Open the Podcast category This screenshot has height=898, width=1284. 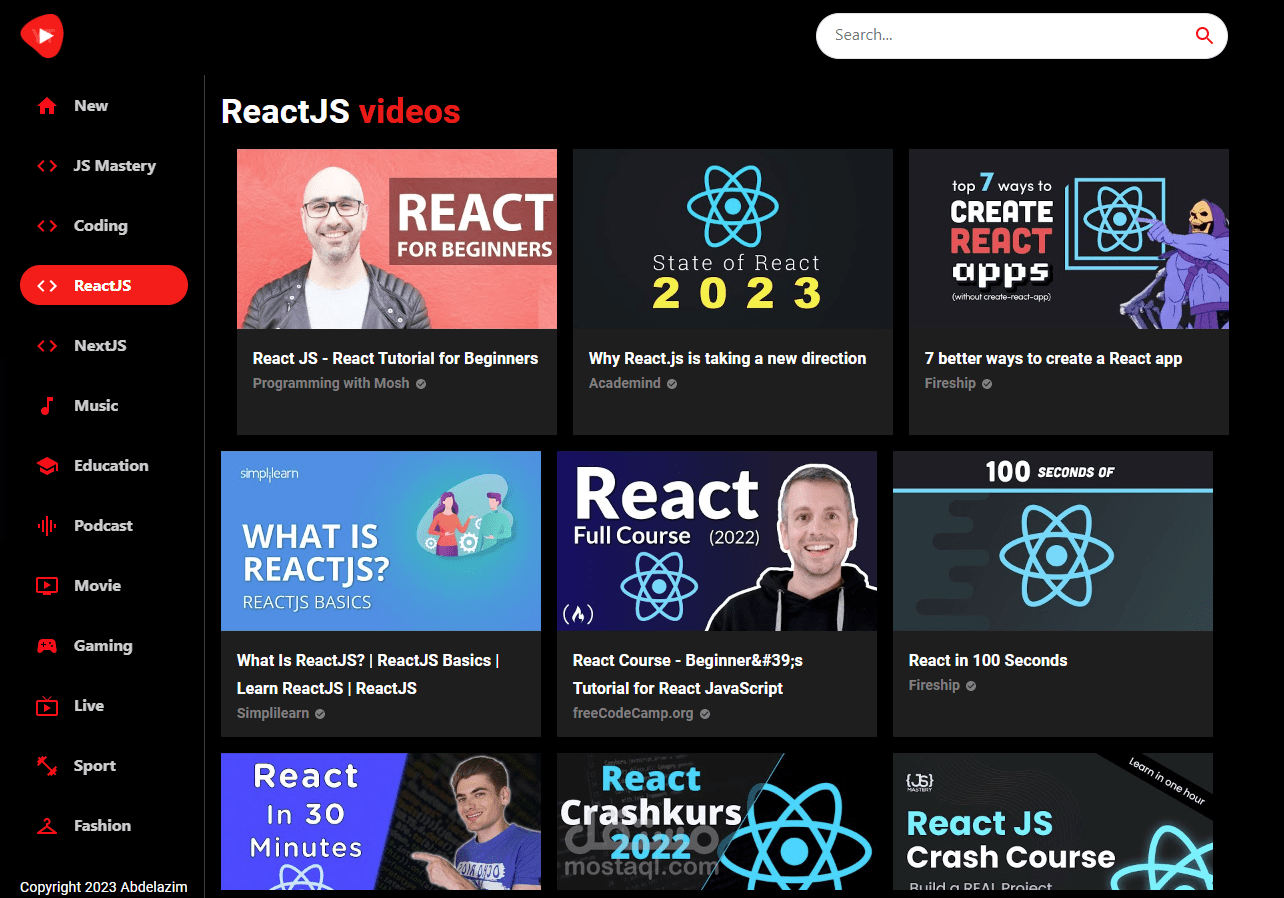[x=104, y=526]
